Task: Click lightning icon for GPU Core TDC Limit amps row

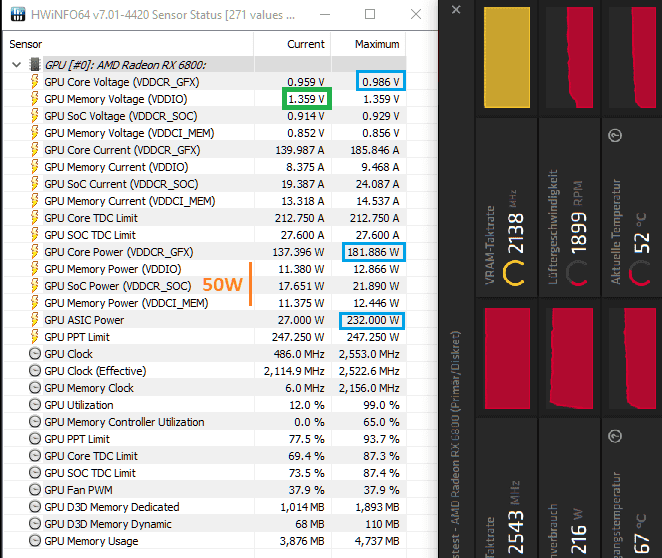Action: (35, 217)
